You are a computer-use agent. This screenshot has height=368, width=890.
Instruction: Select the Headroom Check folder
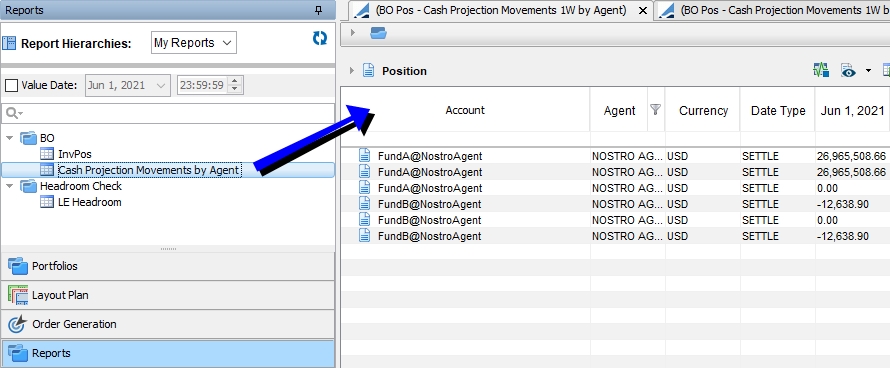point(81,186)
